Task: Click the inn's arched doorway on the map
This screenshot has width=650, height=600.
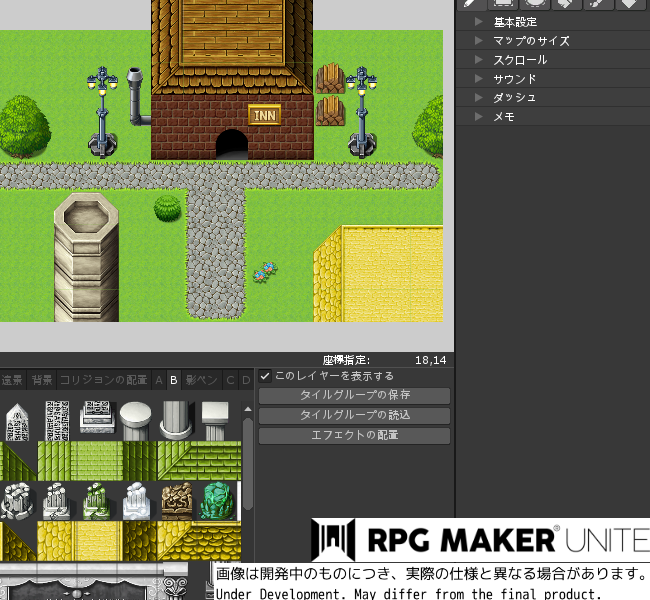Action: [232, 144]
